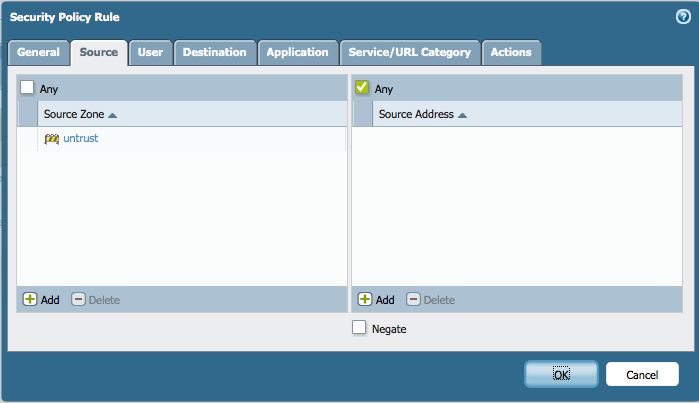The height and width of the screenshot is (403, 699).
Task: Click the Source Address column header text
Action: 416,114
